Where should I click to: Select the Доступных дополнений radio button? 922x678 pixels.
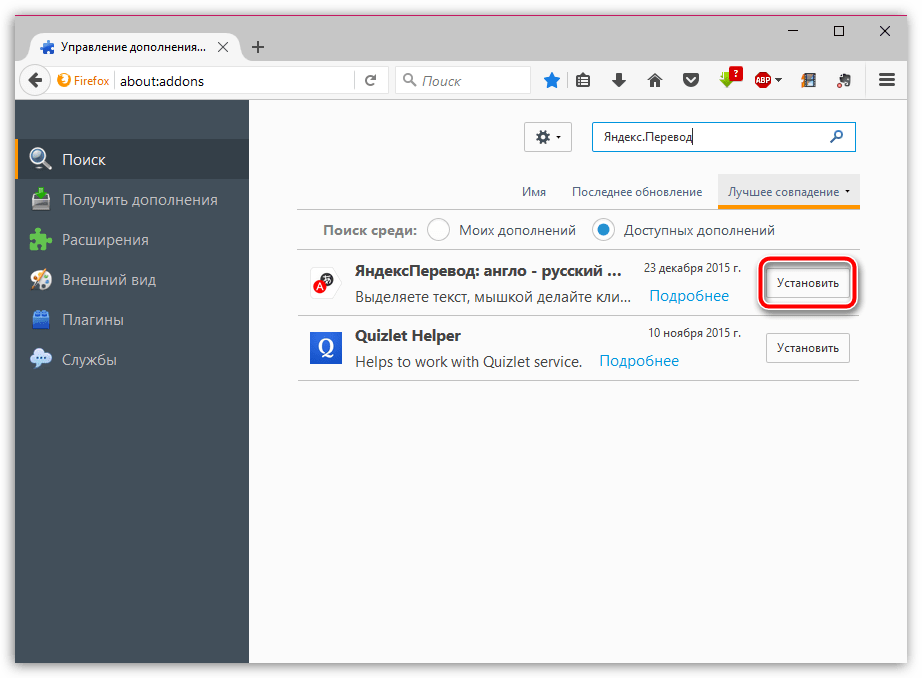pyautogui.click(x=603, y=230)
